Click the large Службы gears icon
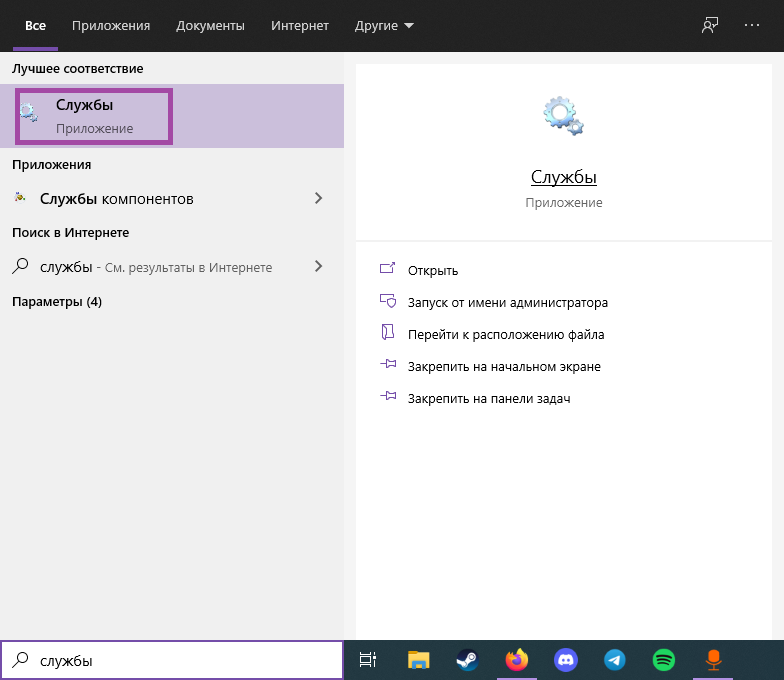The height and width of the screenshot is (680, 784). click(x=564, y=116)
